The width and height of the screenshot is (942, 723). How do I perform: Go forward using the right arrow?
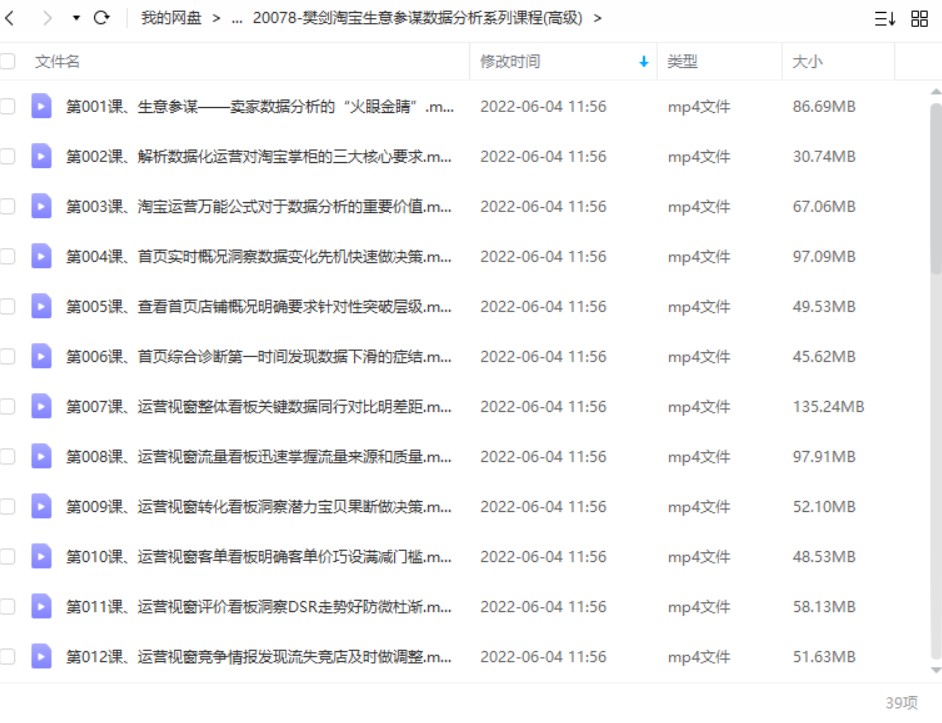pyautogui.click(x=47, y=18)
